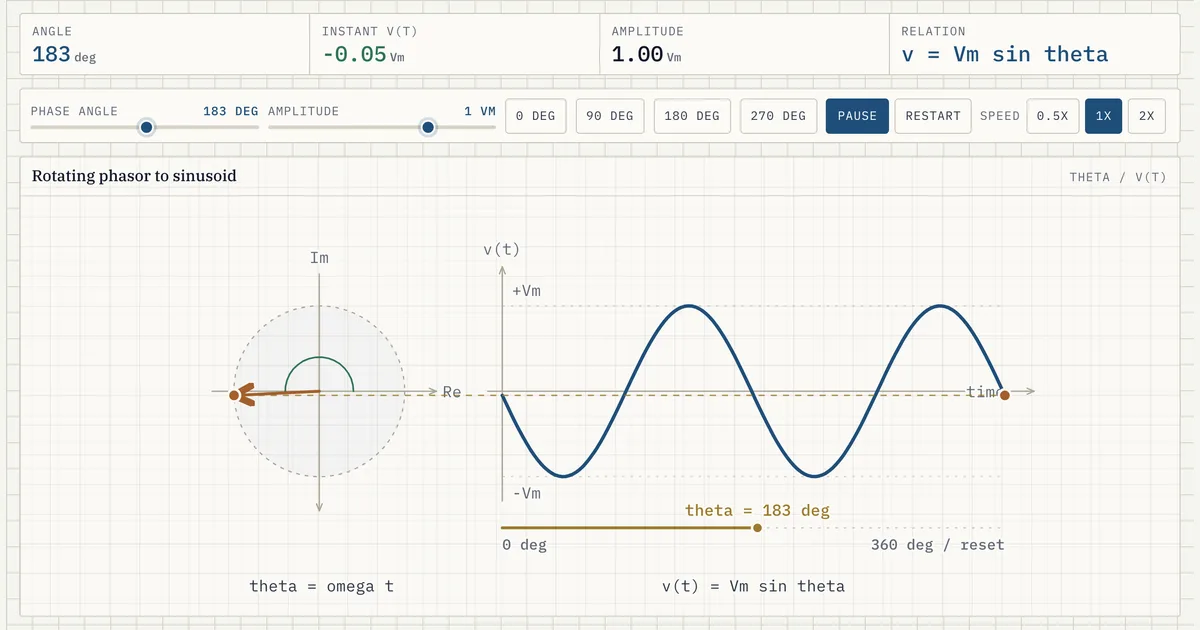
Task: Click the Im axis label
Action: pos(319,258)
